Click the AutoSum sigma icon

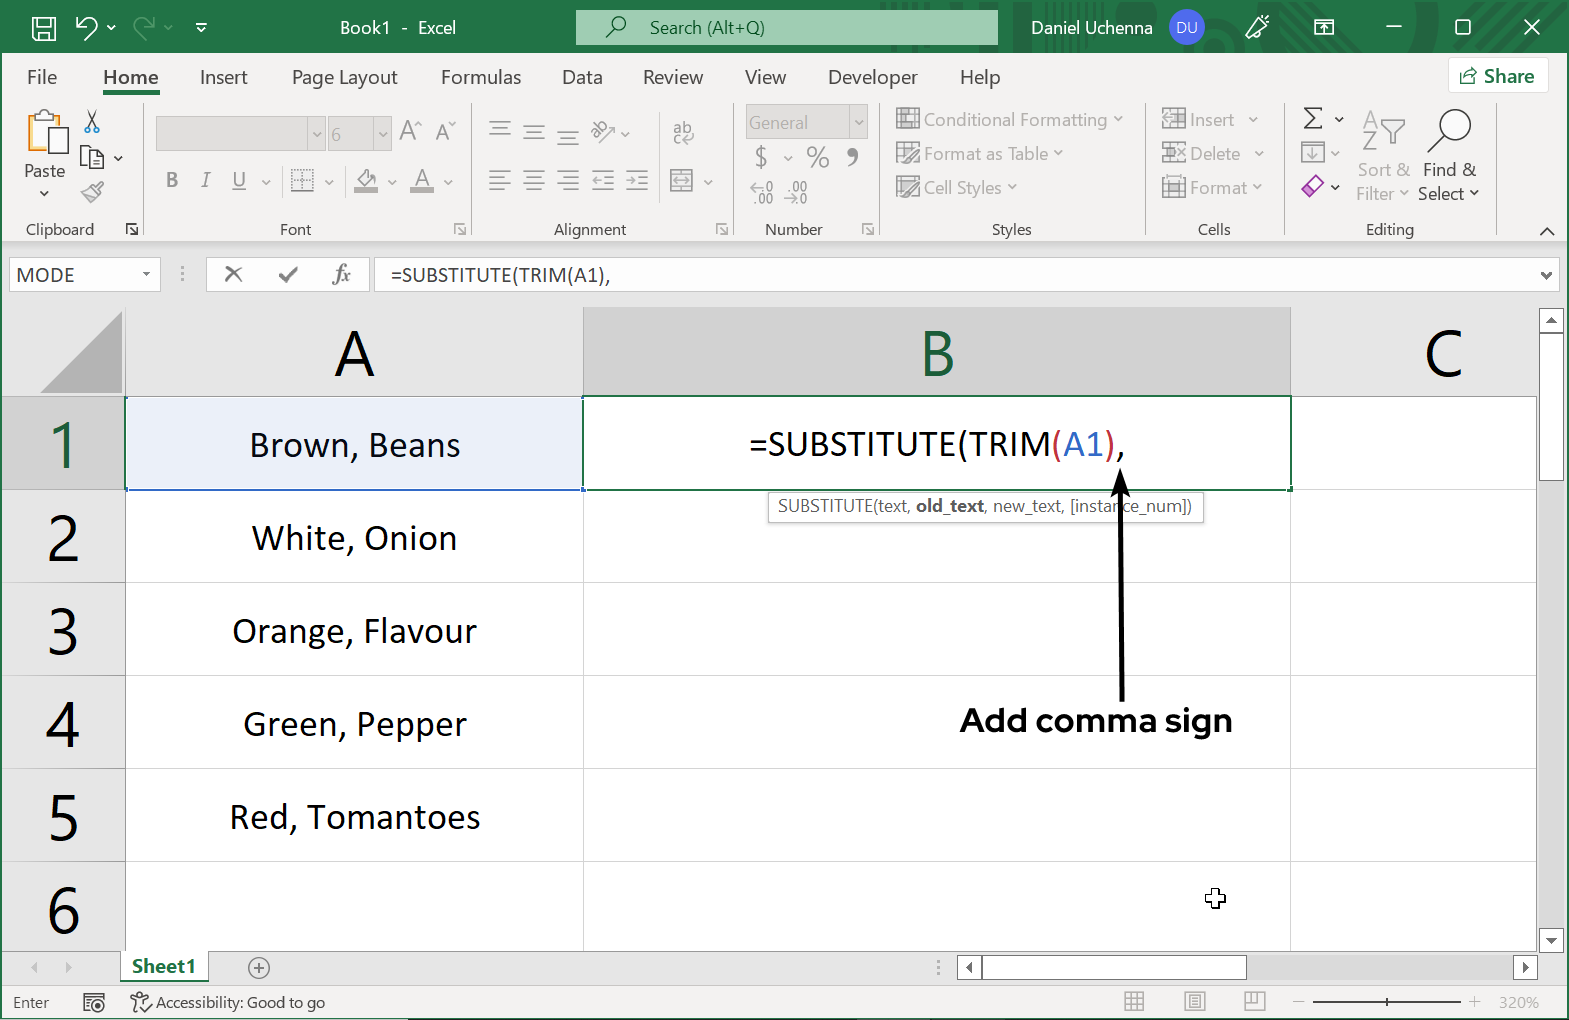[1313, 119]
